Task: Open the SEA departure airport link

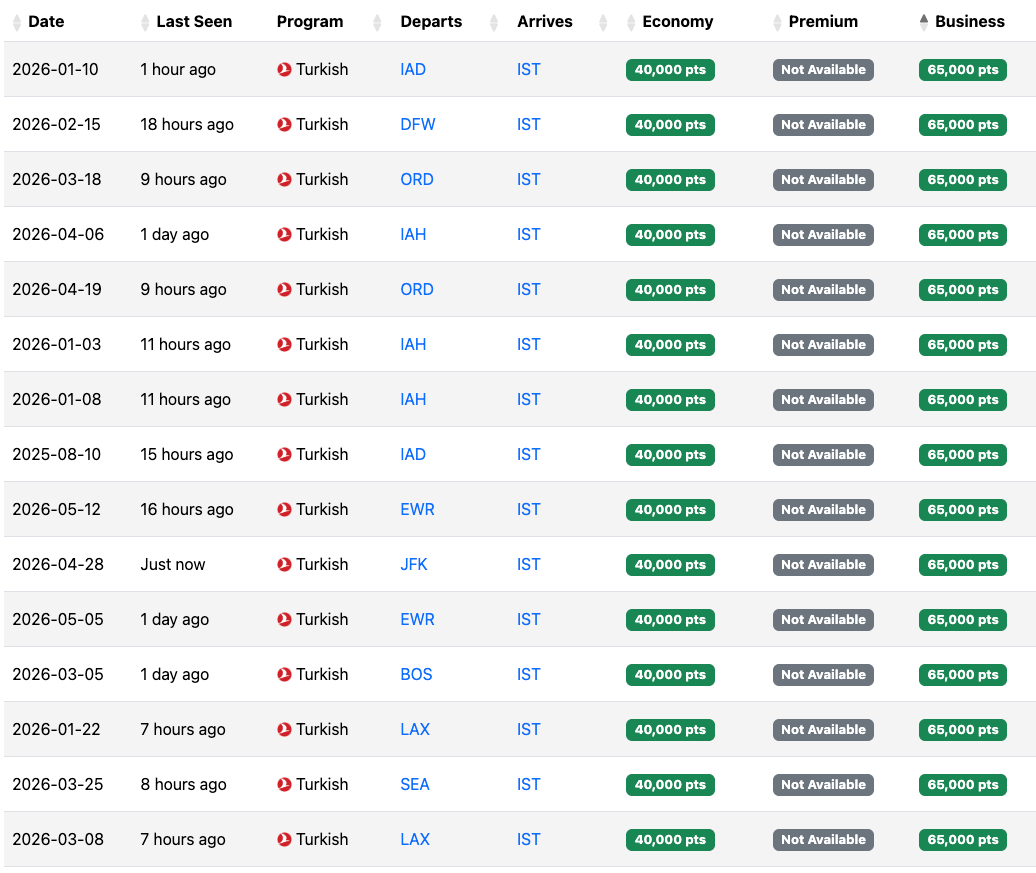Action: pyautogui.click(x=415, y=784)
